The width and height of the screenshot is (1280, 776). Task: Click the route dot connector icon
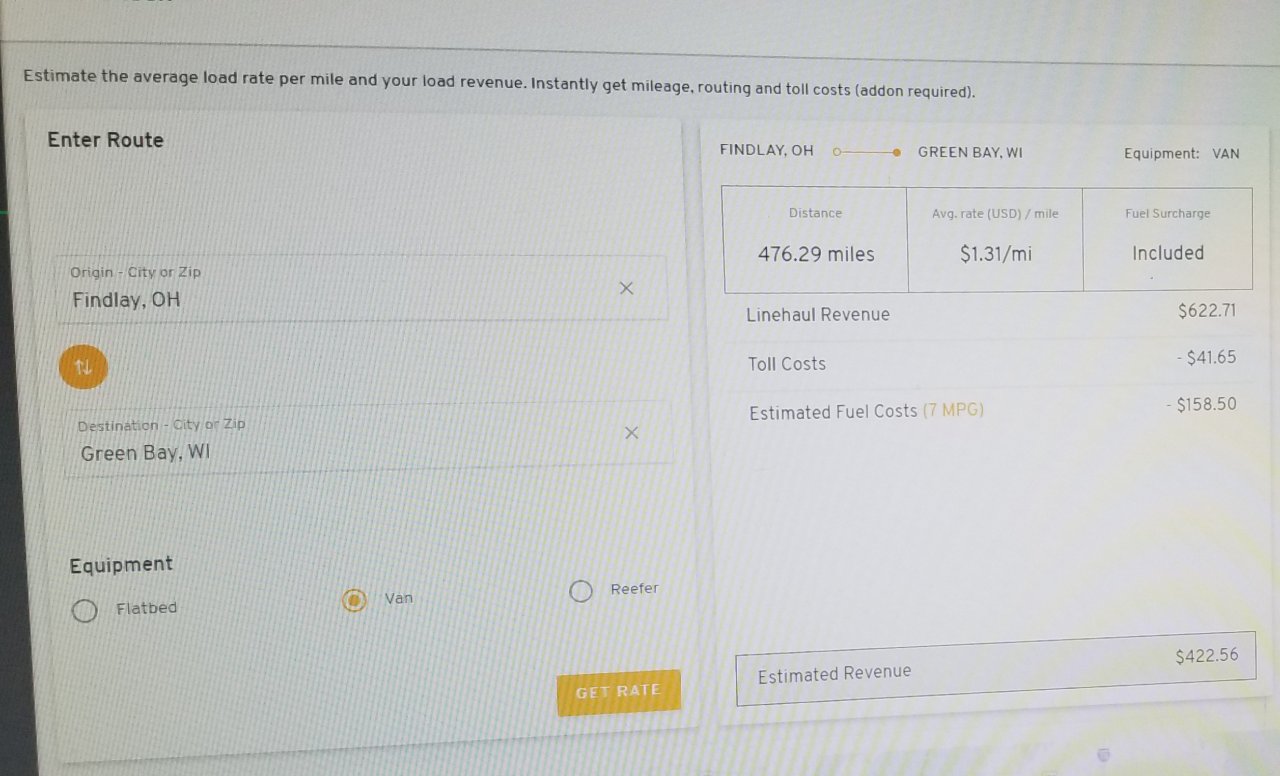[867, 153]
